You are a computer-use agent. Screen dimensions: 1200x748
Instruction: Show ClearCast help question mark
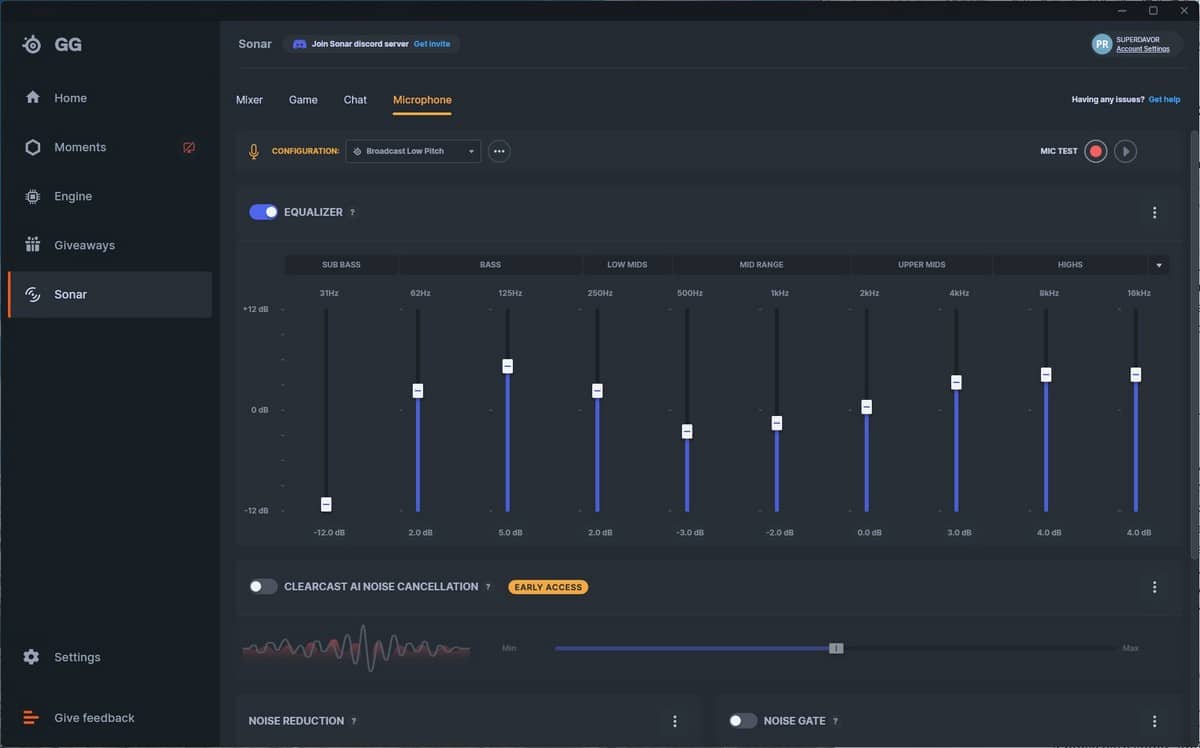pos(488,587)
